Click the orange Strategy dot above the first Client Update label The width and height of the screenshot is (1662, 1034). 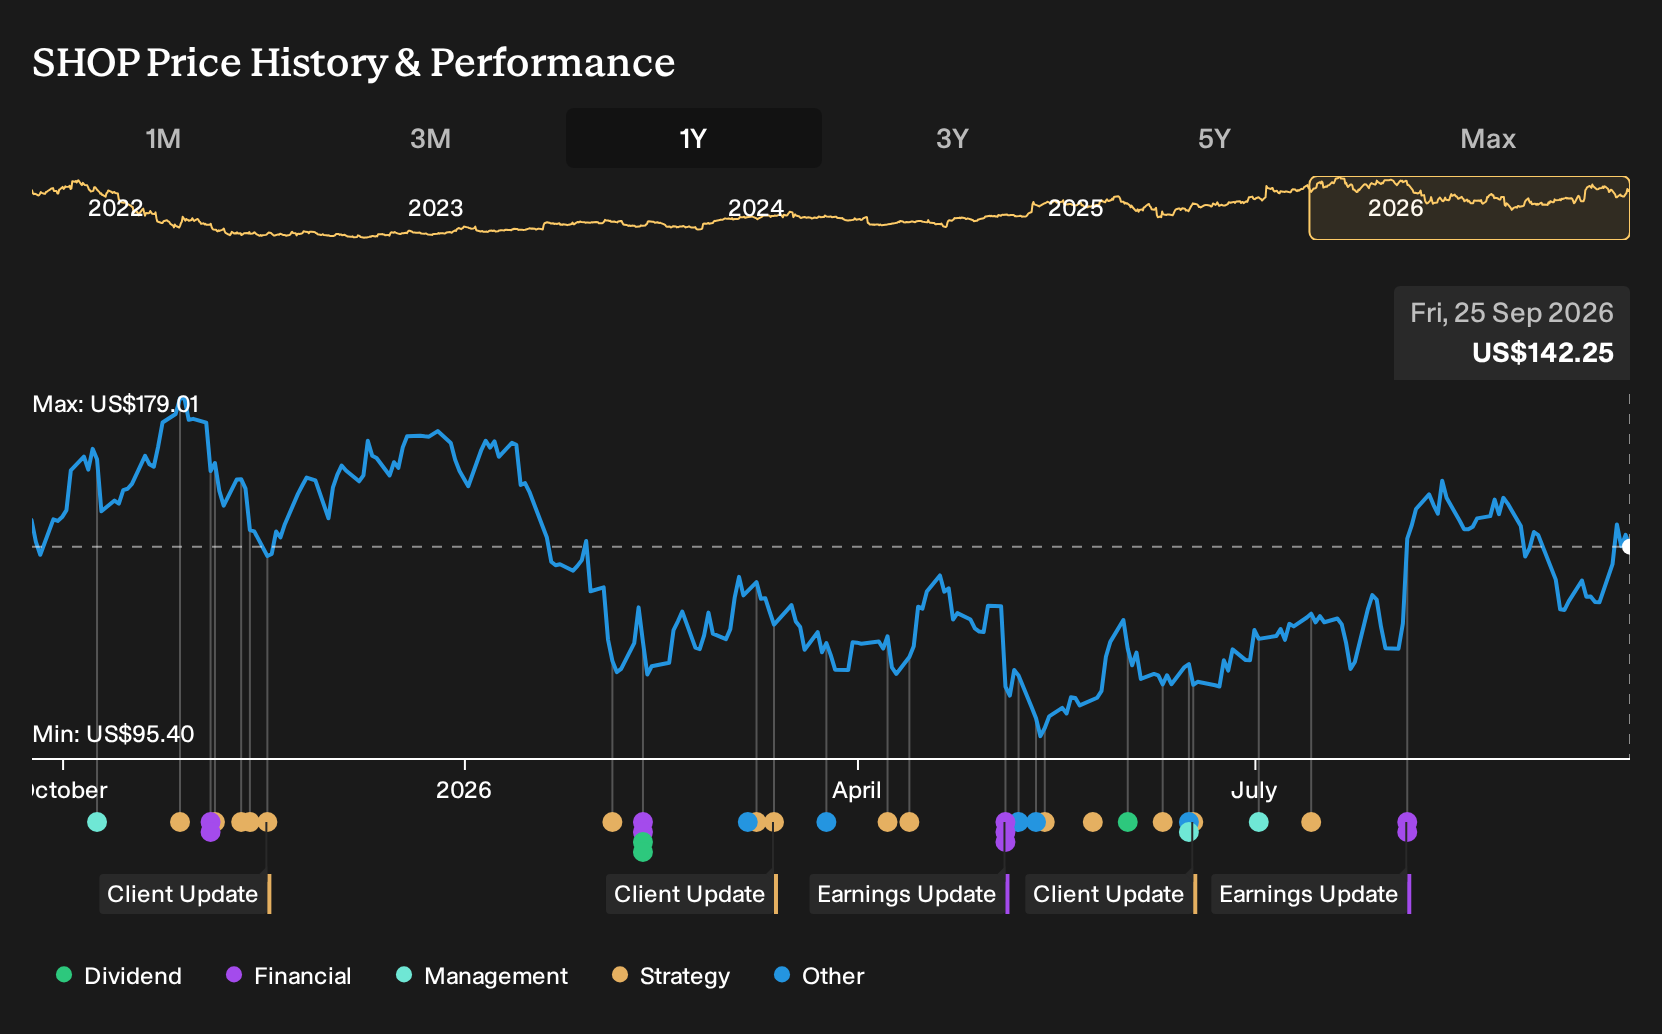(x=267, y=822)
